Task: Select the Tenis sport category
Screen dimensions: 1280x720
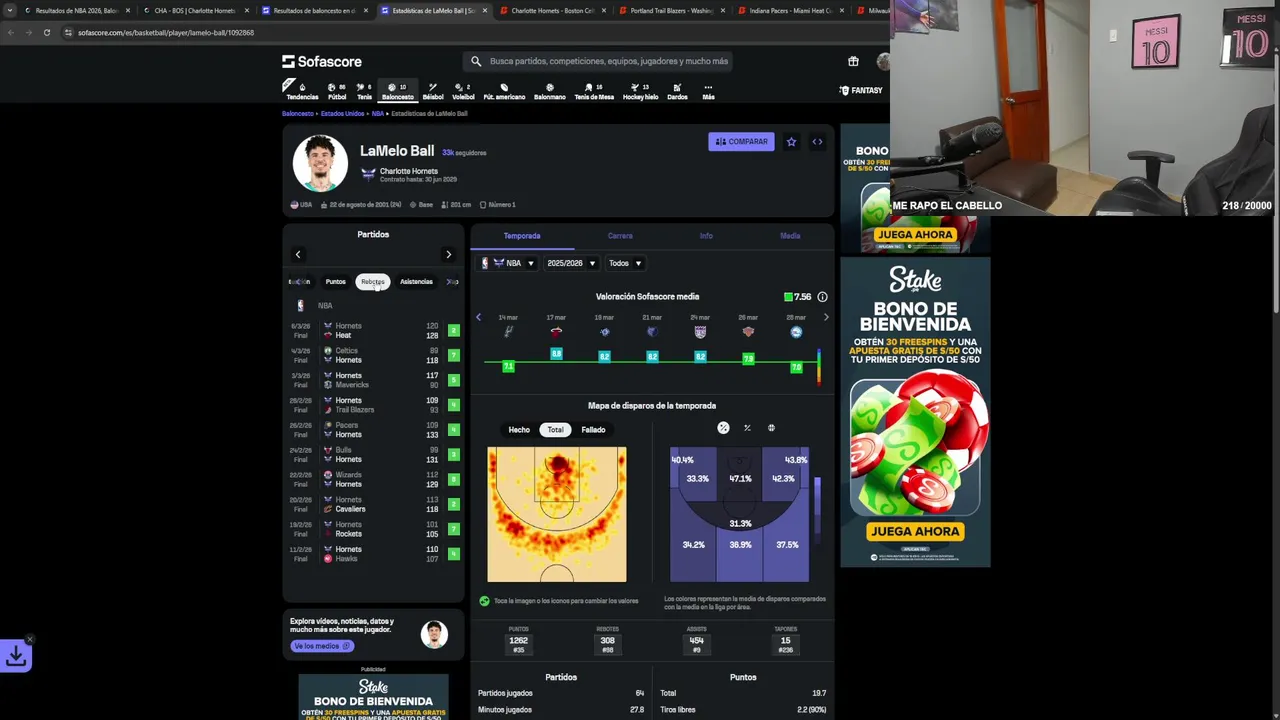Action: (364, 91)
